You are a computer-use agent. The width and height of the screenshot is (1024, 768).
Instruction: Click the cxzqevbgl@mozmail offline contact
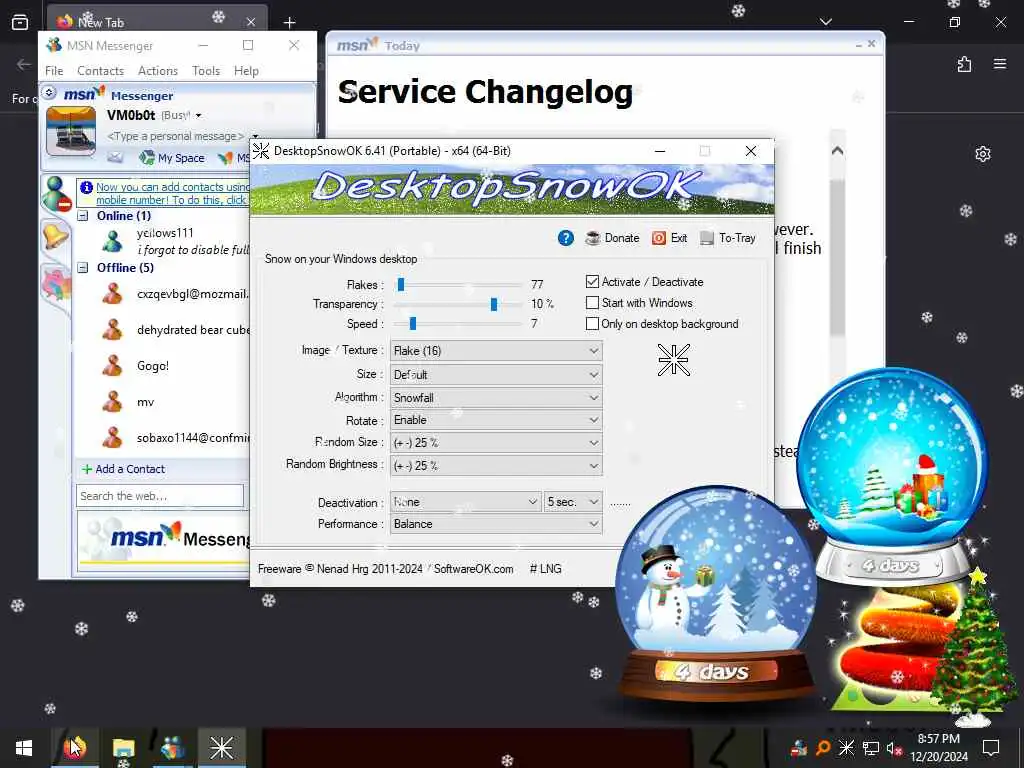176,294
